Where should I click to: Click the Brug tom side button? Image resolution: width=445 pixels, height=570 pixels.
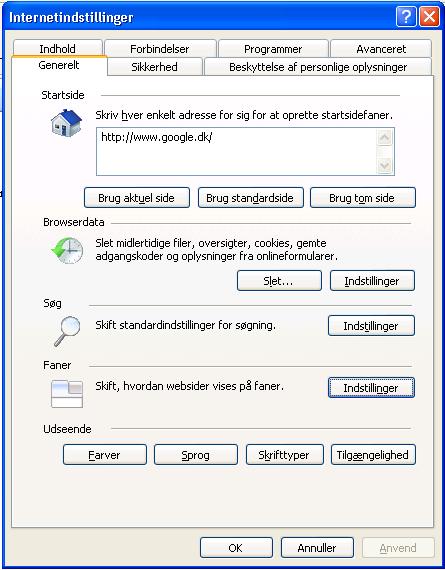[x=362, y=198]
